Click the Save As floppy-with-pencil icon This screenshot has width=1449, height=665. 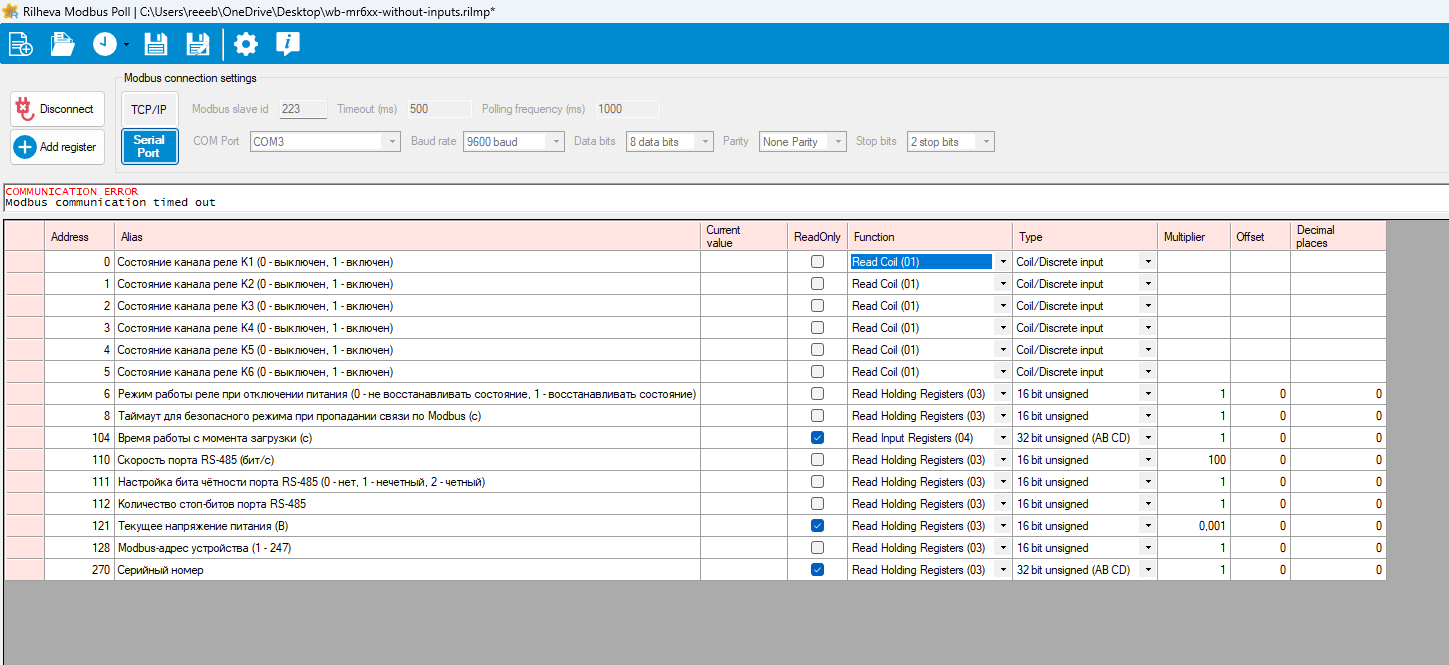click(198, 44)
